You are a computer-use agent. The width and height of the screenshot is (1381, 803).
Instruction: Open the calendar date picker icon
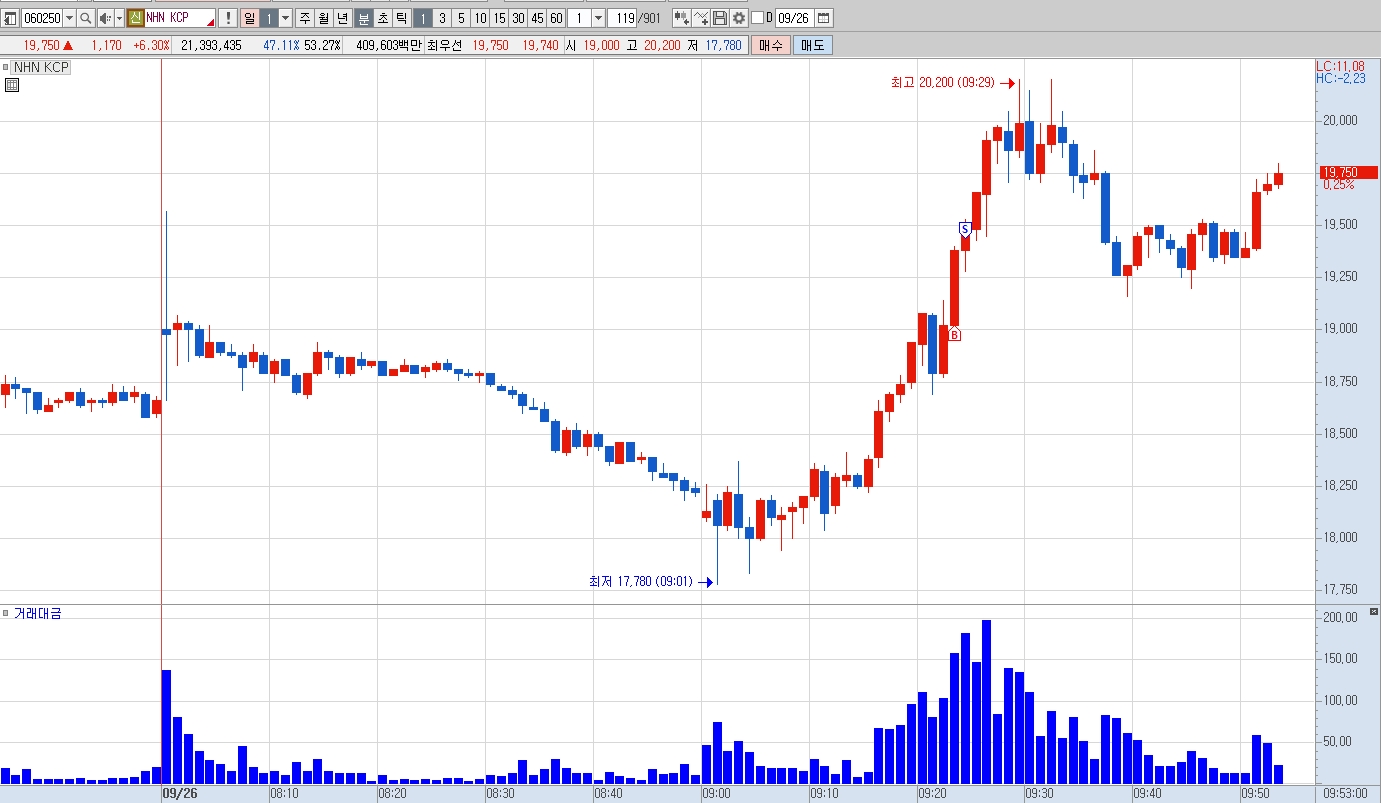(x=823, y=18)
